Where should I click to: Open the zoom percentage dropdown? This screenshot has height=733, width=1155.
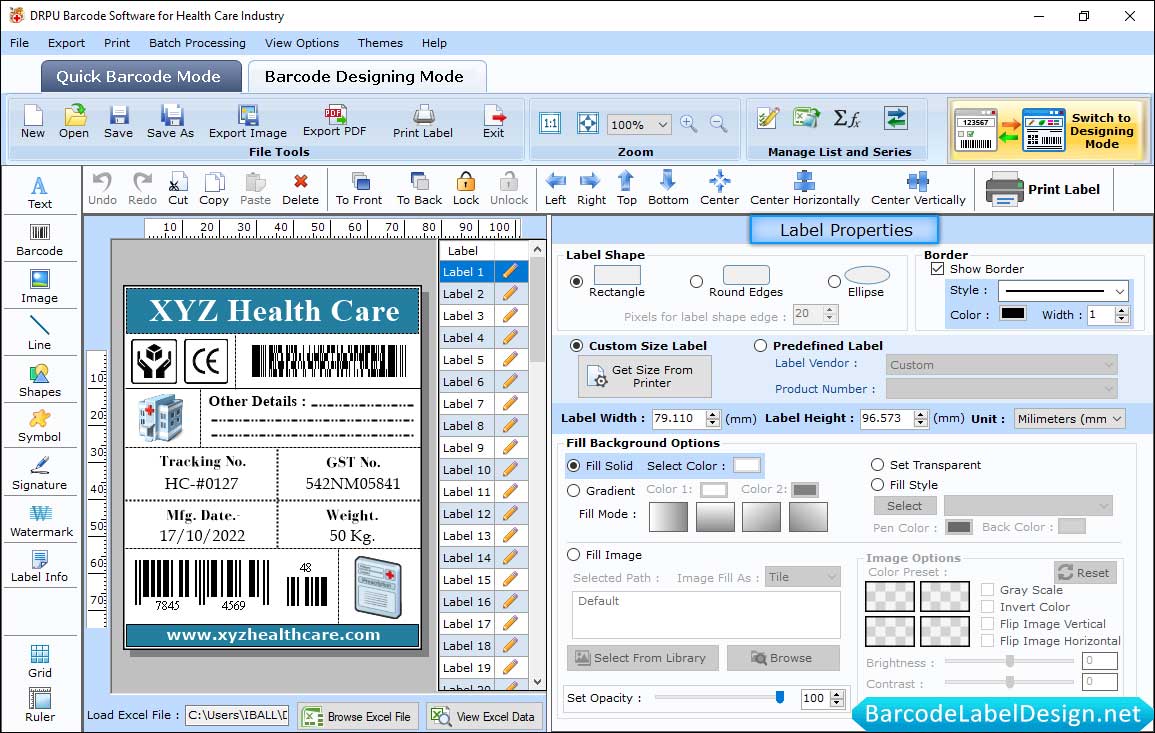point(662,124)
